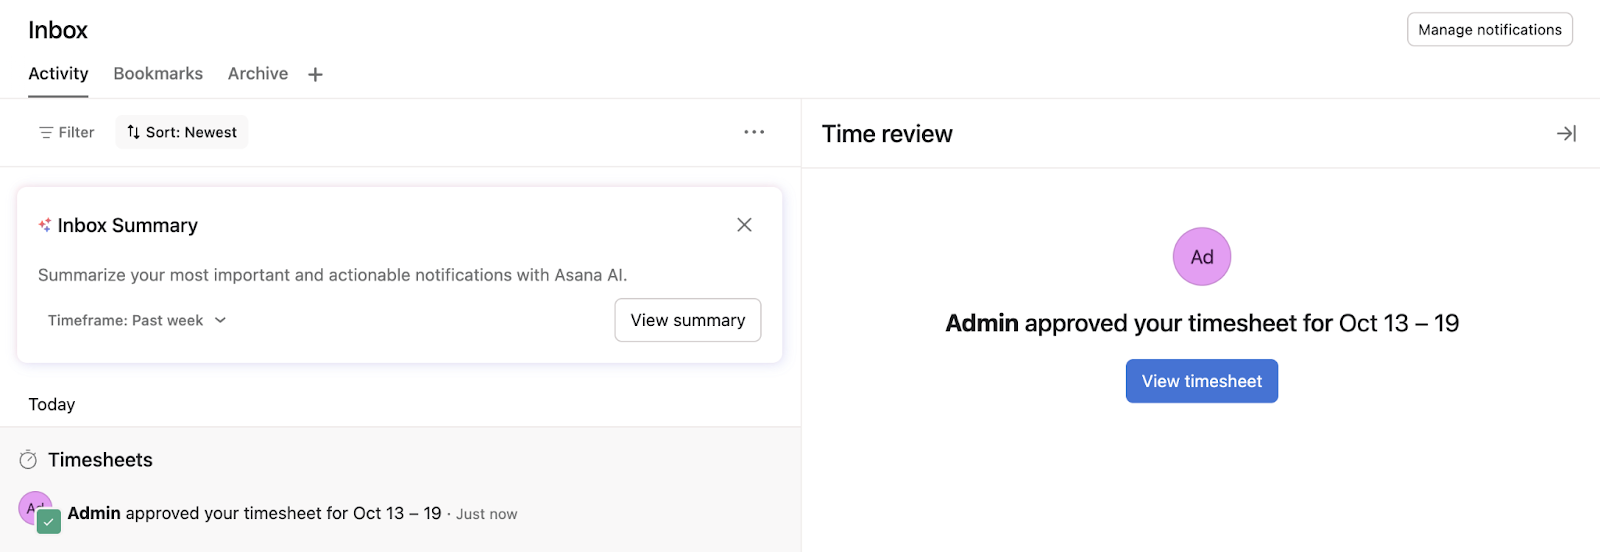Click the plus icon to add inbox tab
The width and height of the screenshot is (1600, 552).
[x=315, y=75]
